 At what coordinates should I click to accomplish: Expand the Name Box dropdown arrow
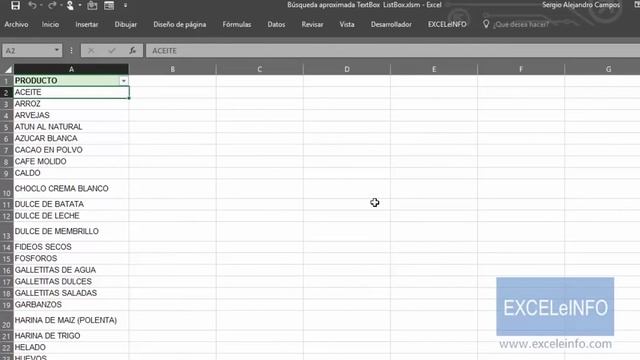pos(57,51)
